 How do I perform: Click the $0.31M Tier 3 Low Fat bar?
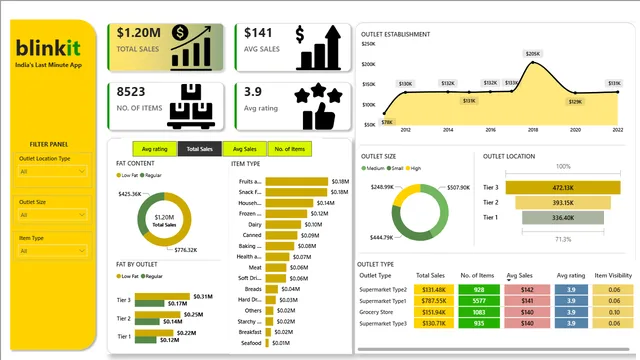[162, 296]
